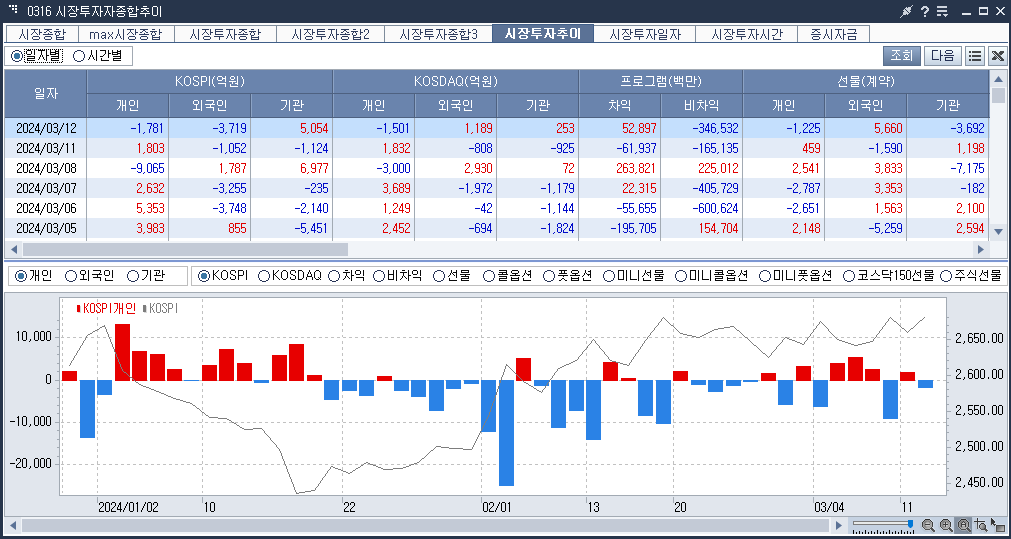Screen dimensions: 1011x539
Task: Click the chart's horizontal scrollbar track
Action: 426,525
